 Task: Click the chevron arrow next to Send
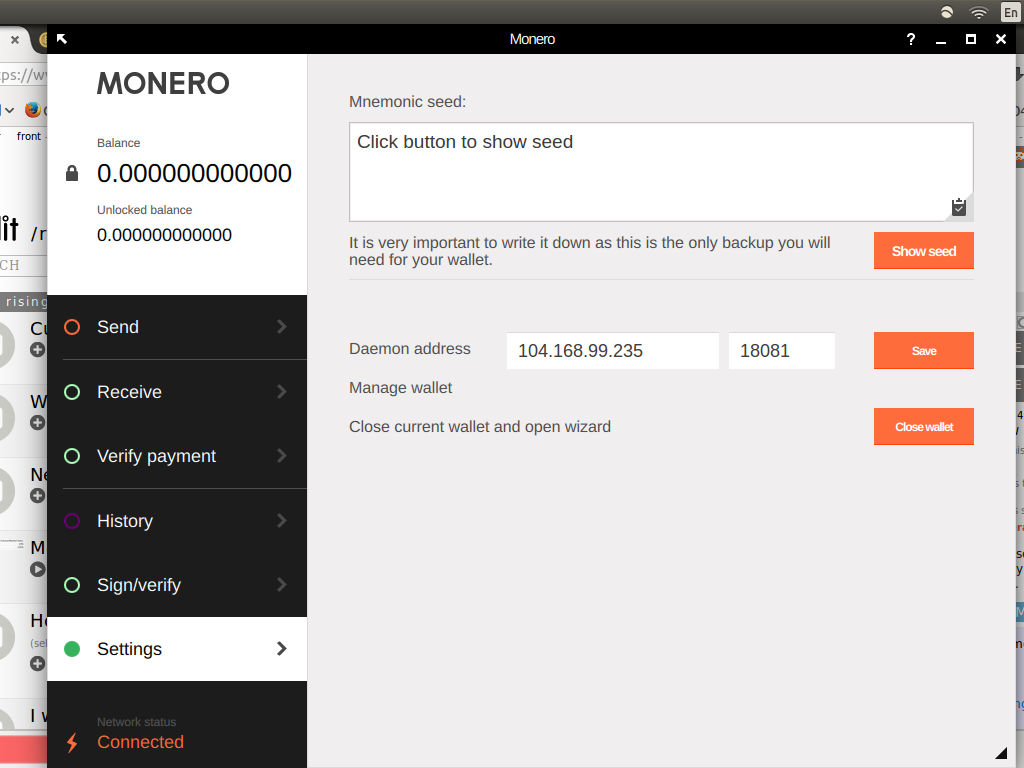(281, 327)
